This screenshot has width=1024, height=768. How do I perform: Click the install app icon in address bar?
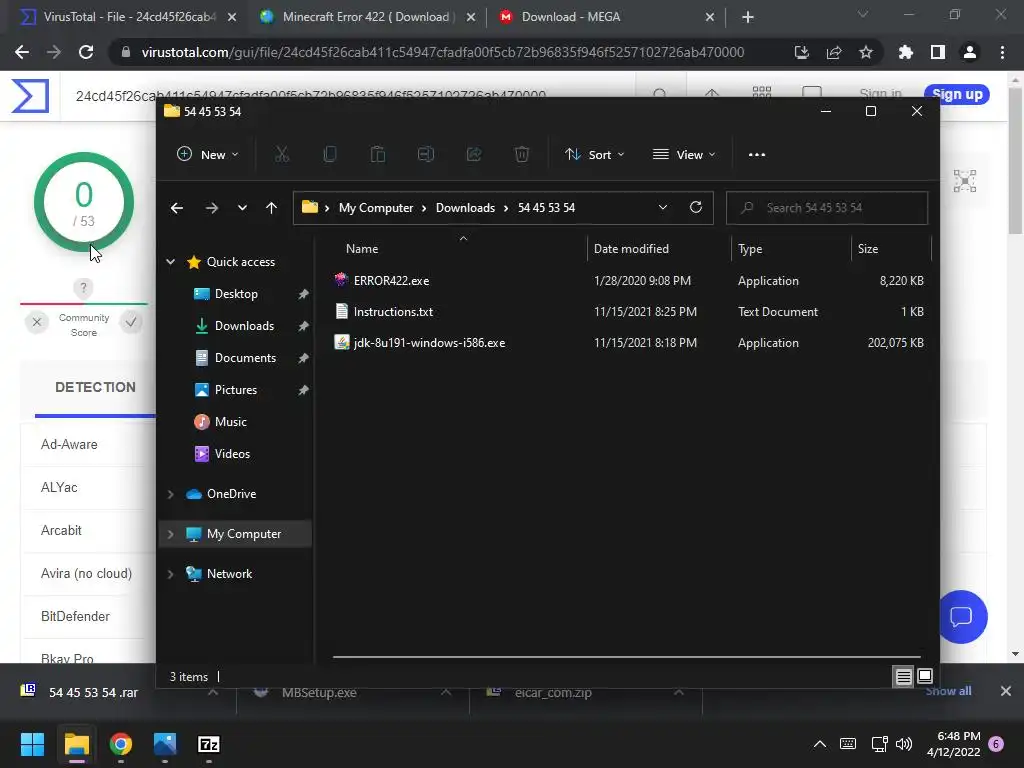(801, 52)
